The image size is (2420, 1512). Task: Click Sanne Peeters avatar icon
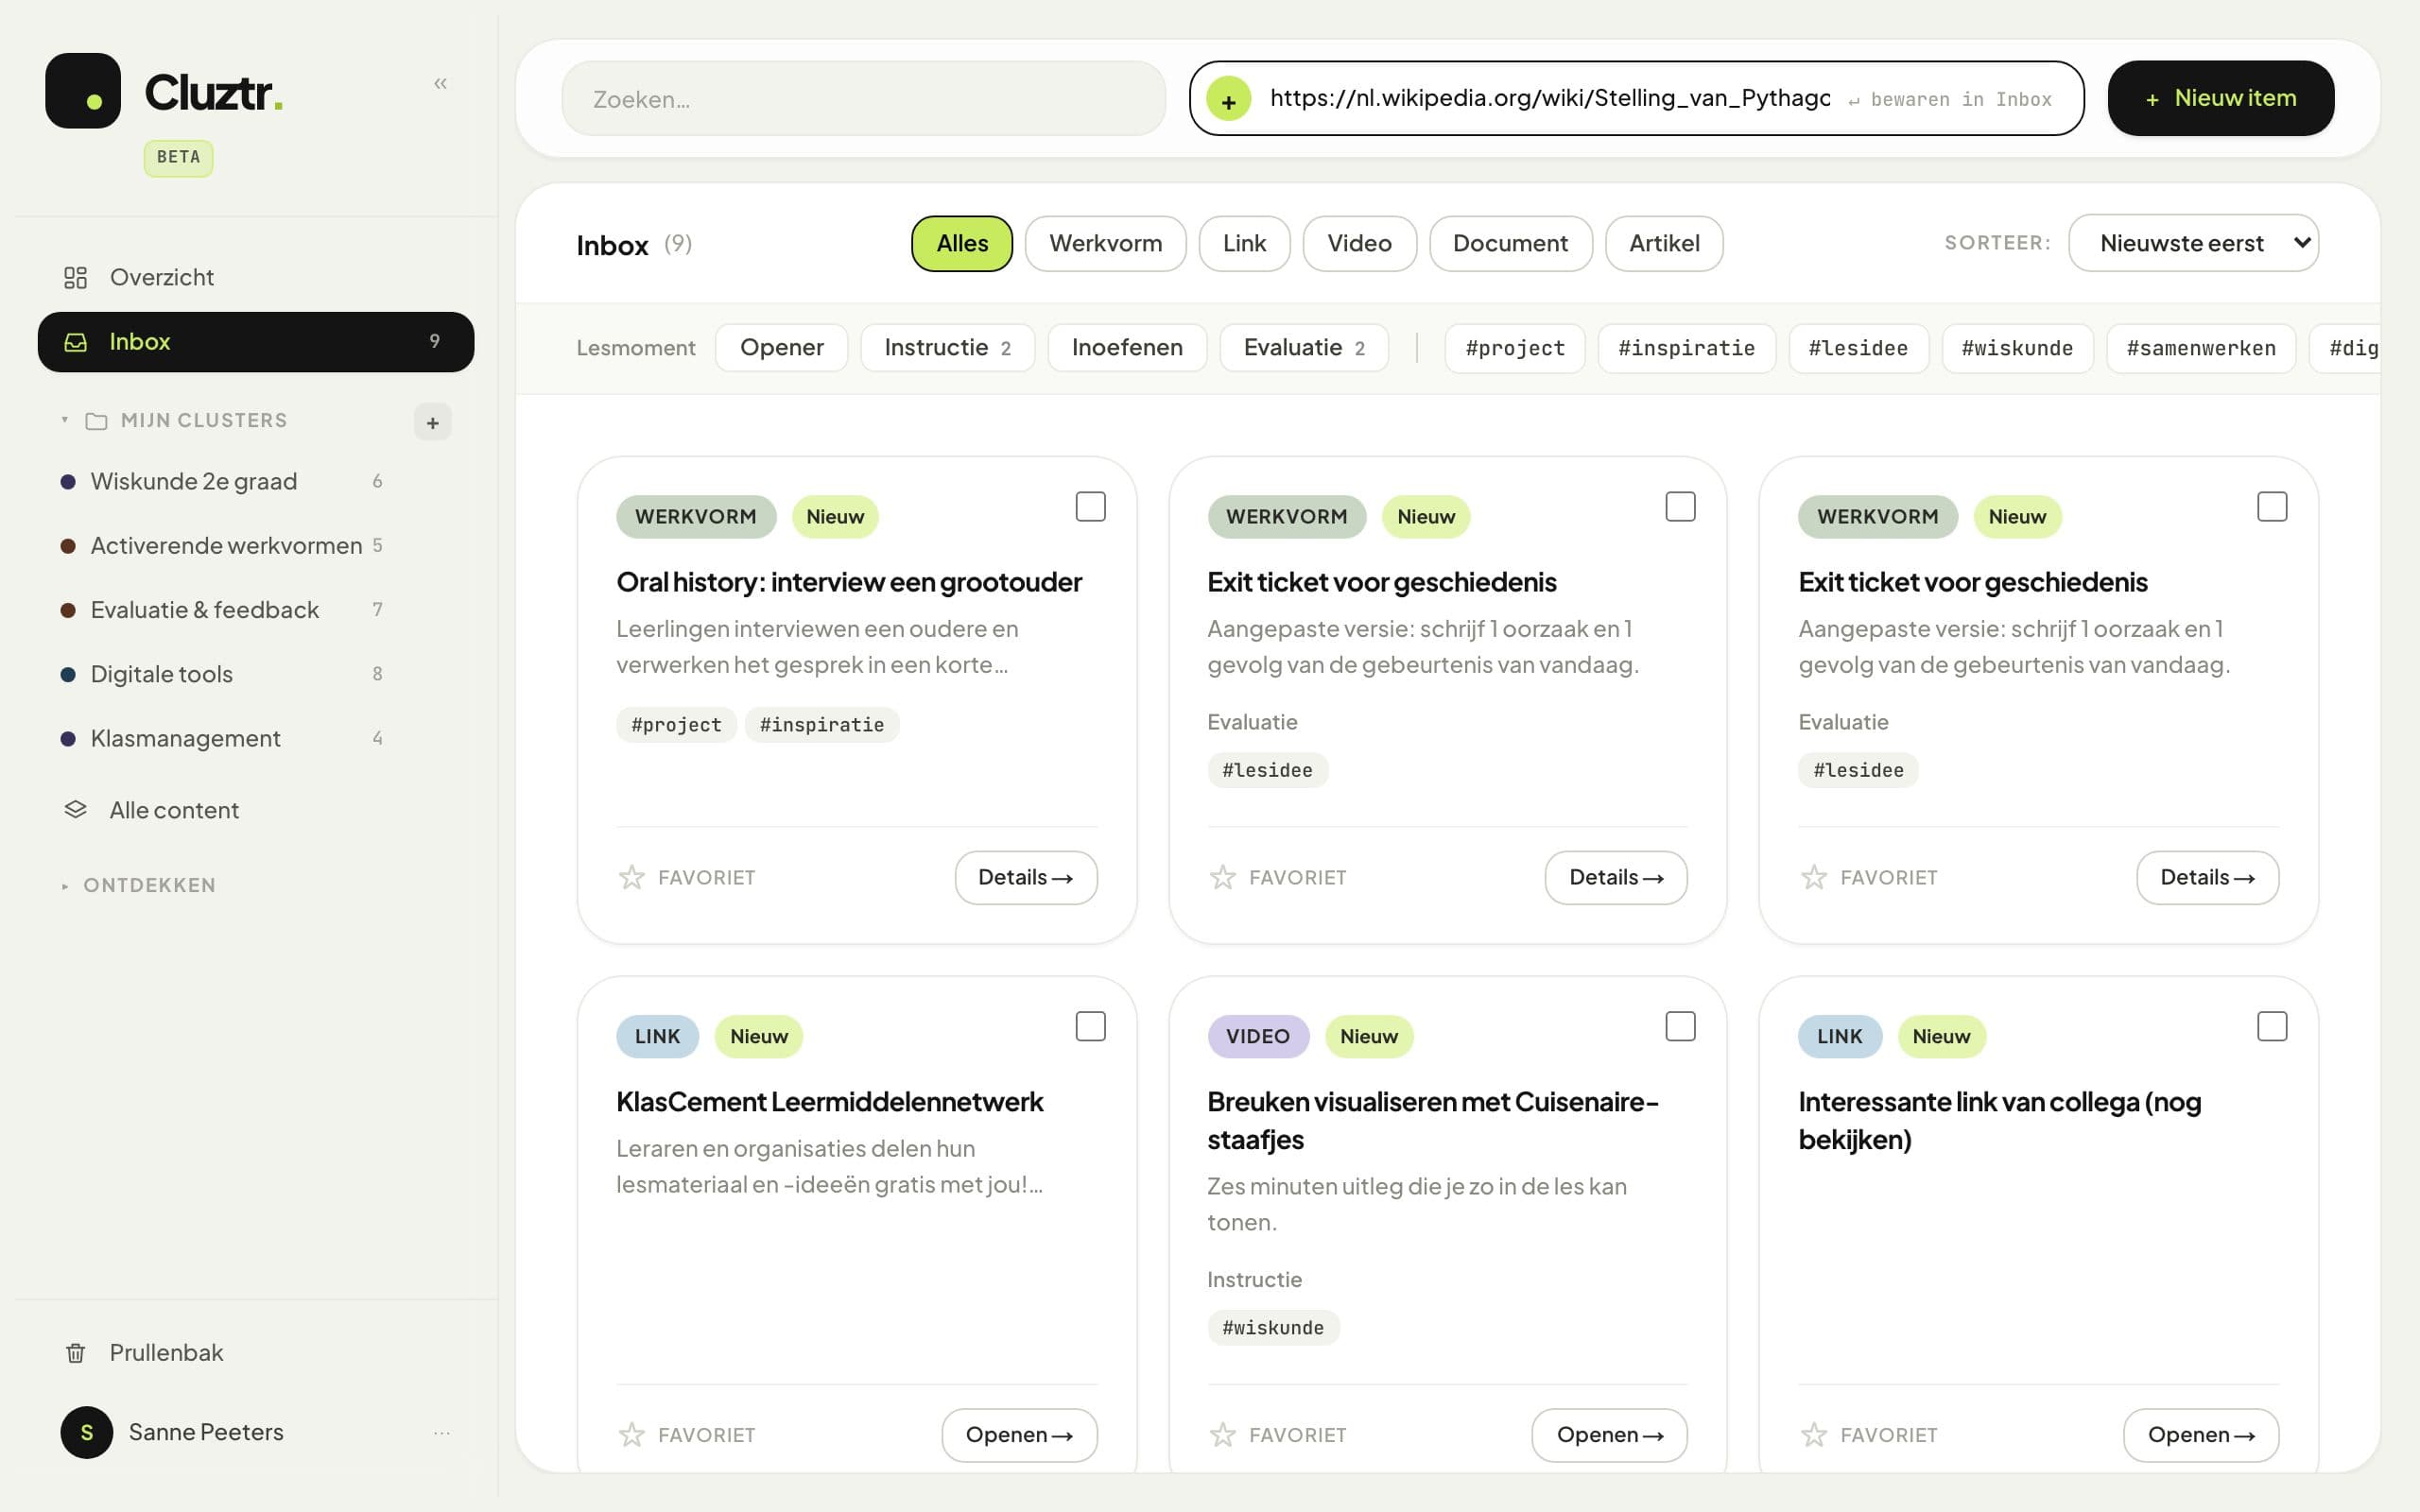click(x=87, y=1432)
